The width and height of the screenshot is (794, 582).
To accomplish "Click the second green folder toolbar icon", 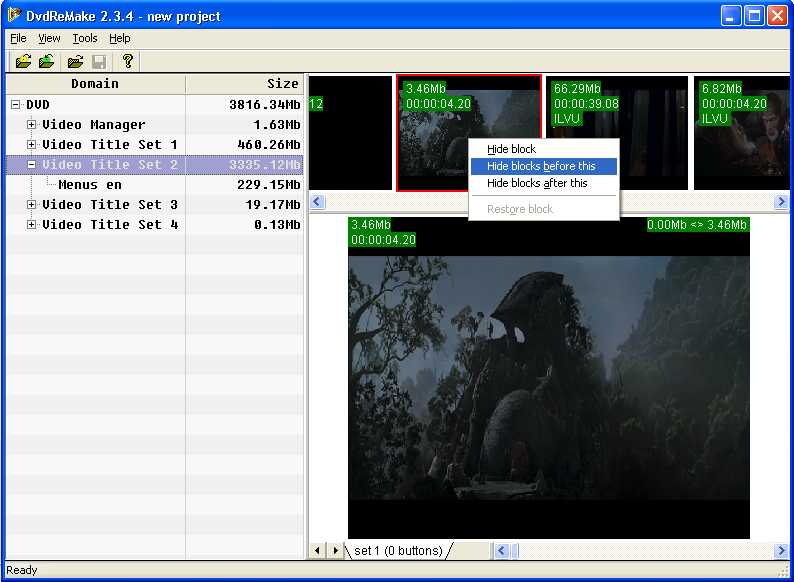I will [47, 61].
